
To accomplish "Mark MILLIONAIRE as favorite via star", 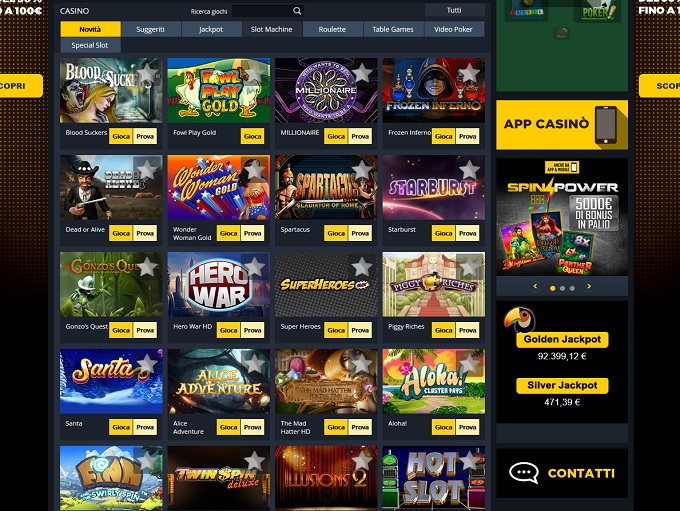I will pos(362,72).
